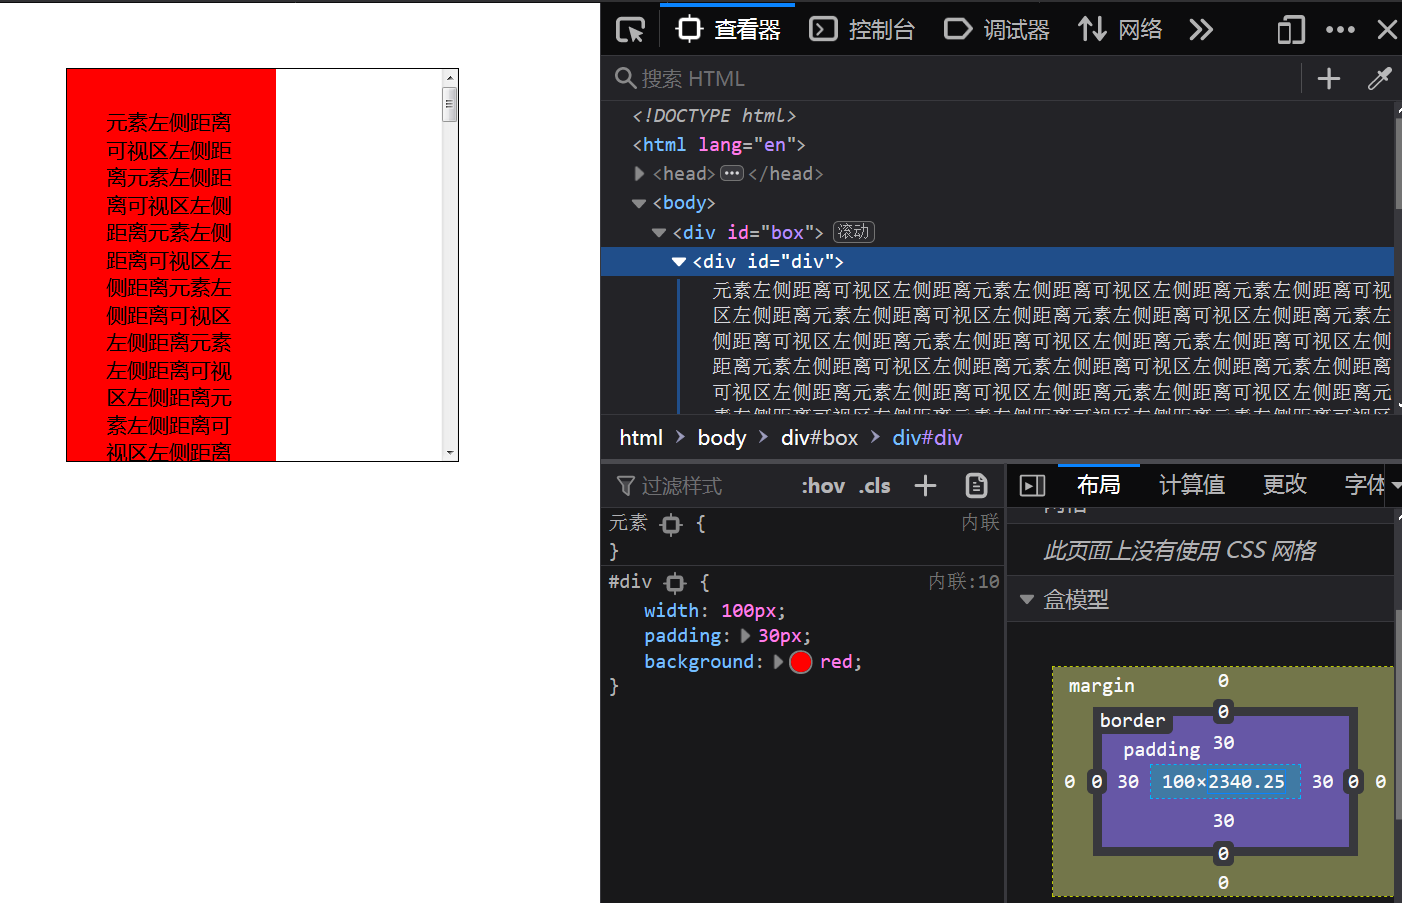Image resolution: width=1402 pixels, height=903 pixels.
Task: Click the 内联:10 source link
Action: (963, 582)
